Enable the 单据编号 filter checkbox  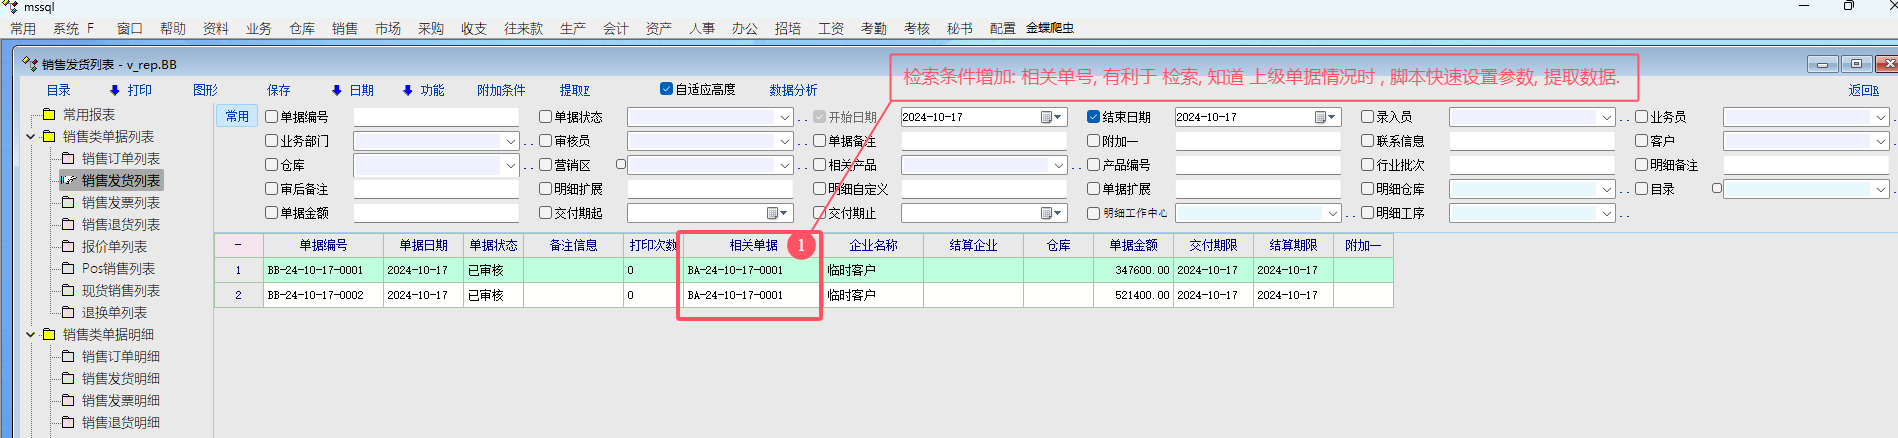click(x=271, y=117)
